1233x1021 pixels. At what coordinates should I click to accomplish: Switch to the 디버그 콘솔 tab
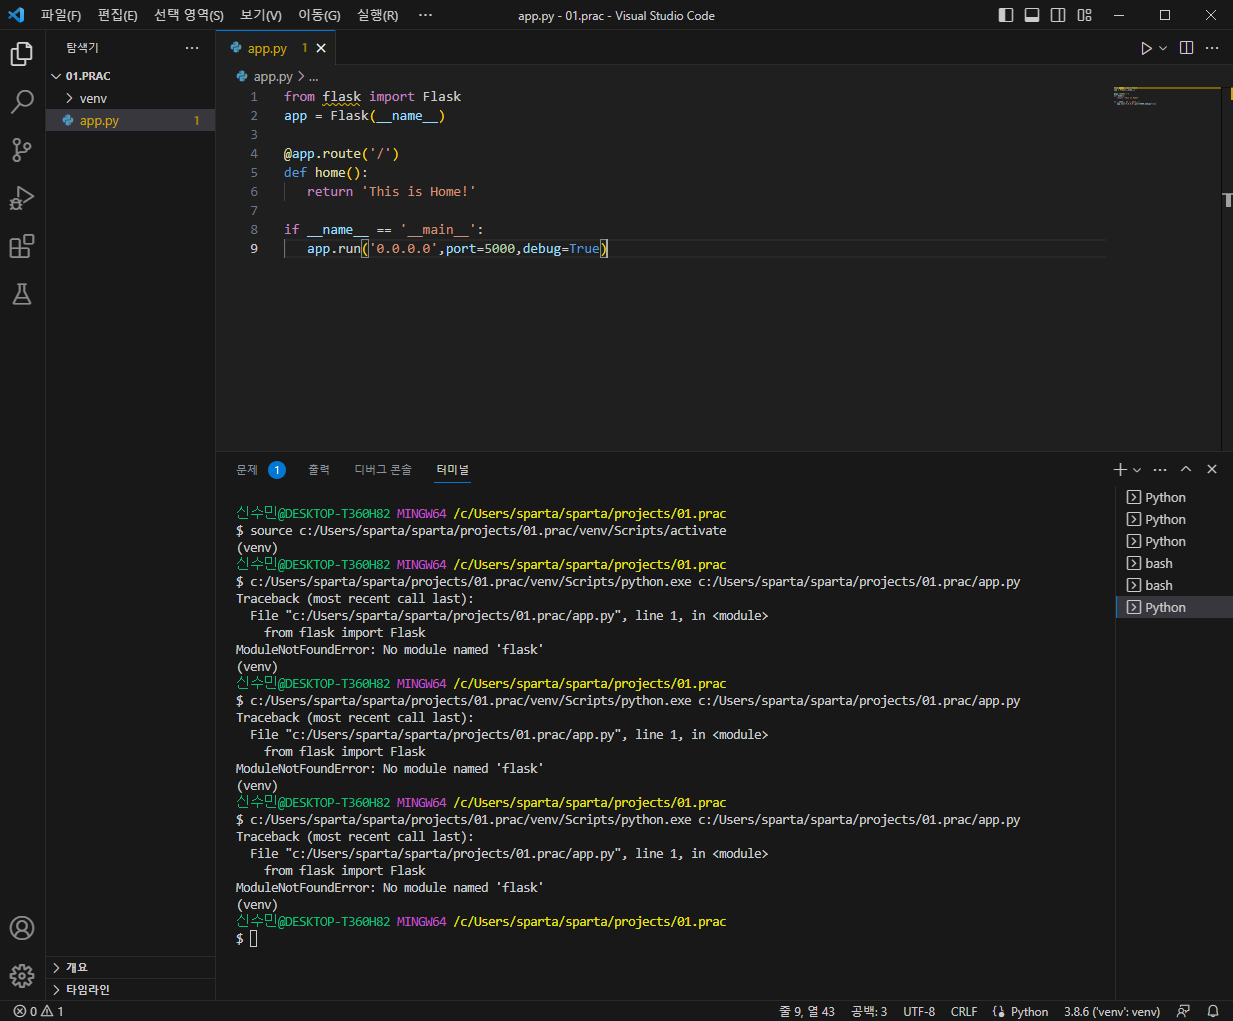pos(383,470)
